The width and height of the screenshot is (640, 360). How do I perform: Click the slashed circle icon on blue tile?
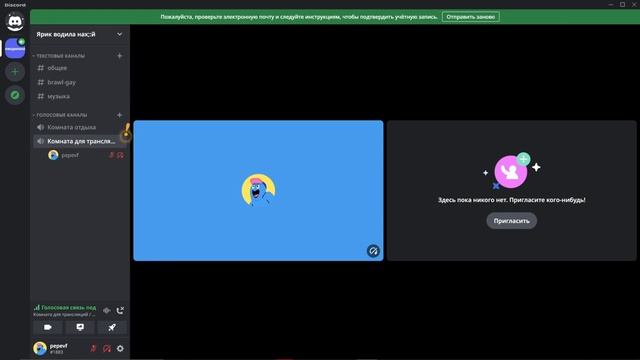373,251
